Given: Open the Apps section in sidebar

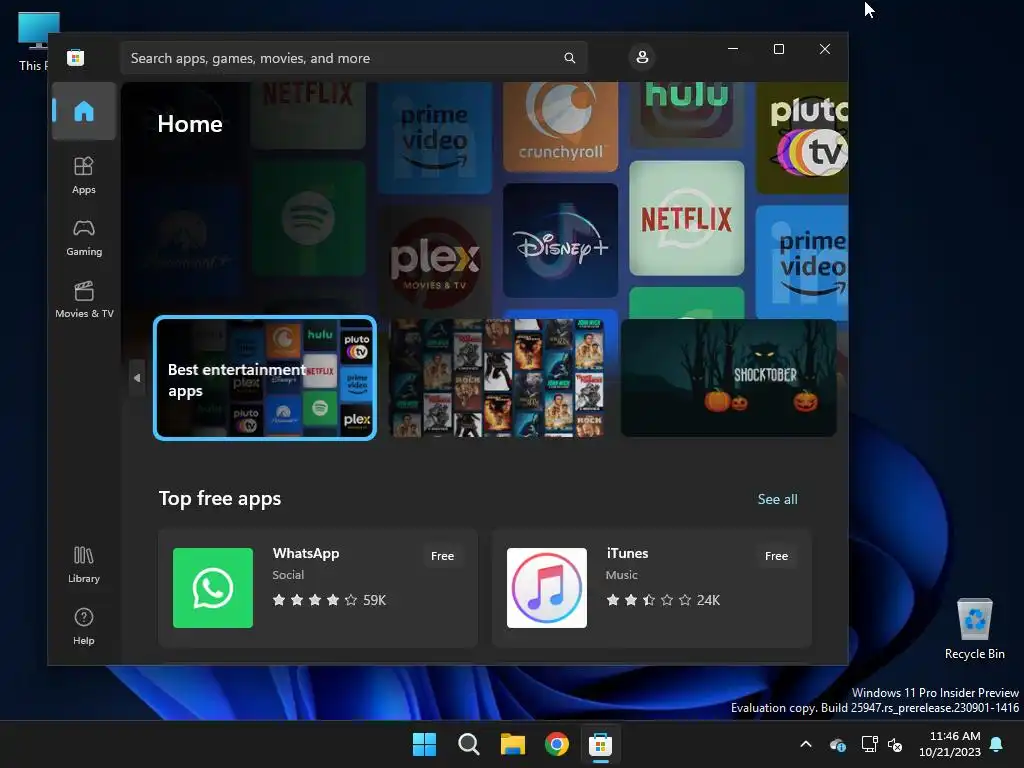Looking at the screenshot, I should (84, 175).
